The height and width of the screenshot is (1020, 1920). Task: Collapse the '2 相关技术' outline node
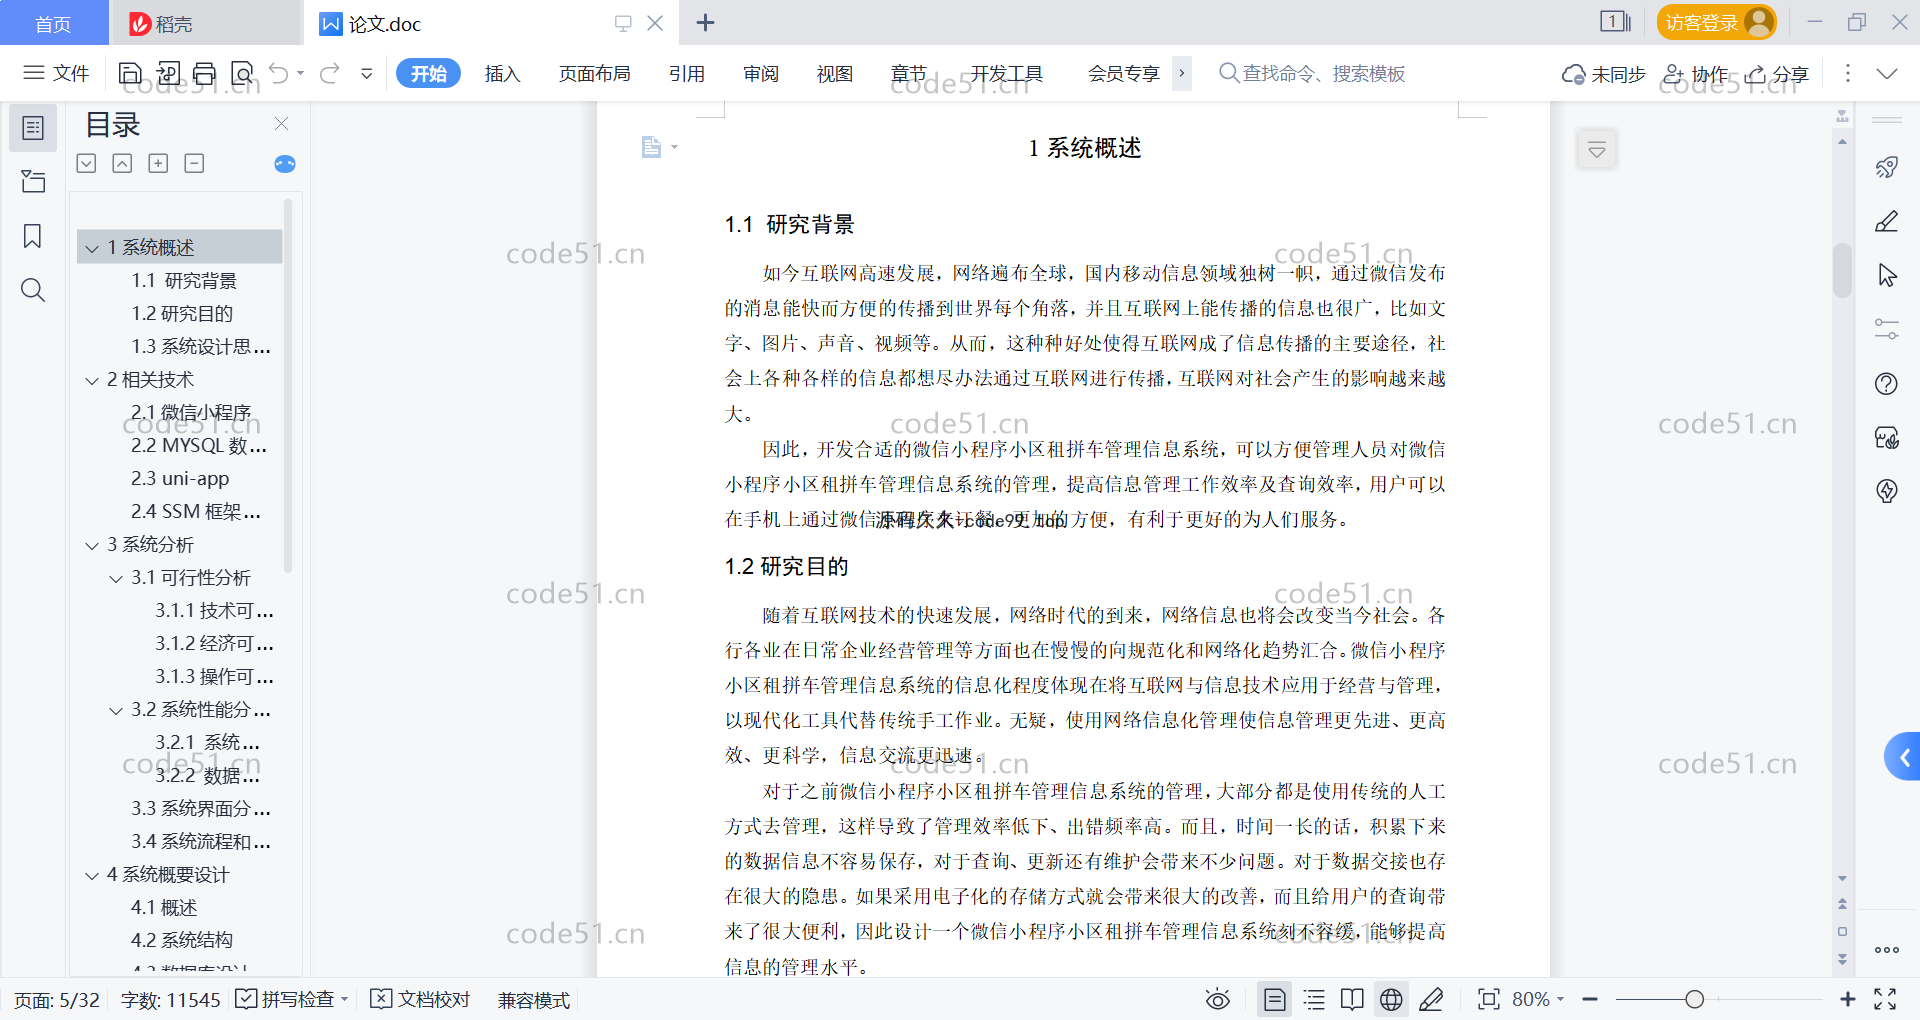(x=92, y=380)
